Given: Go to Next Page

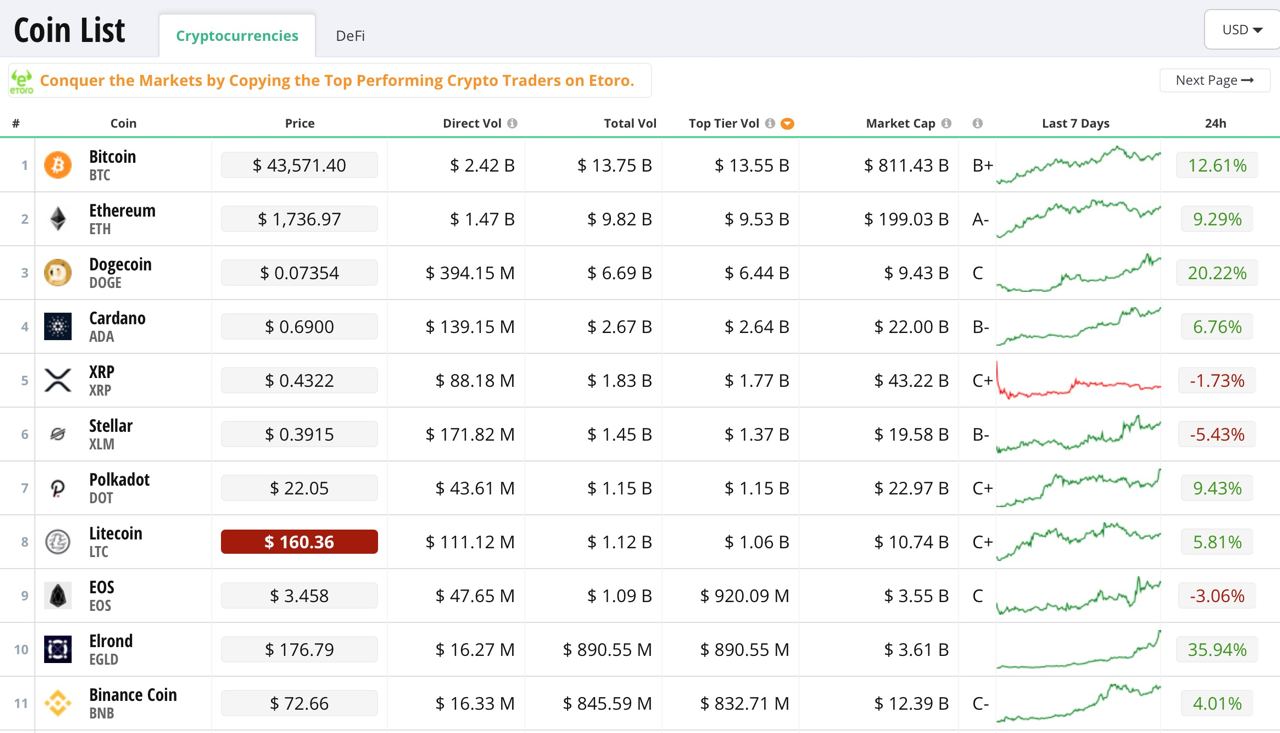Looking at the screenshot, I should [1215, 81].
